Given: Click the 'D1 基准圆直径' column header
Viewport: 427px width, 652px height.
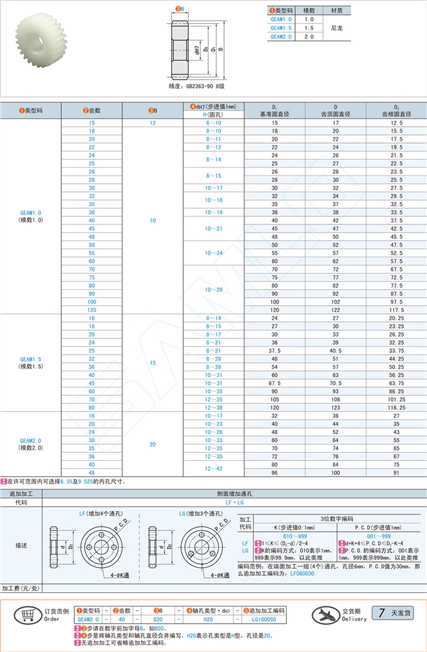Looking at the screenshot, I should 275,111.
